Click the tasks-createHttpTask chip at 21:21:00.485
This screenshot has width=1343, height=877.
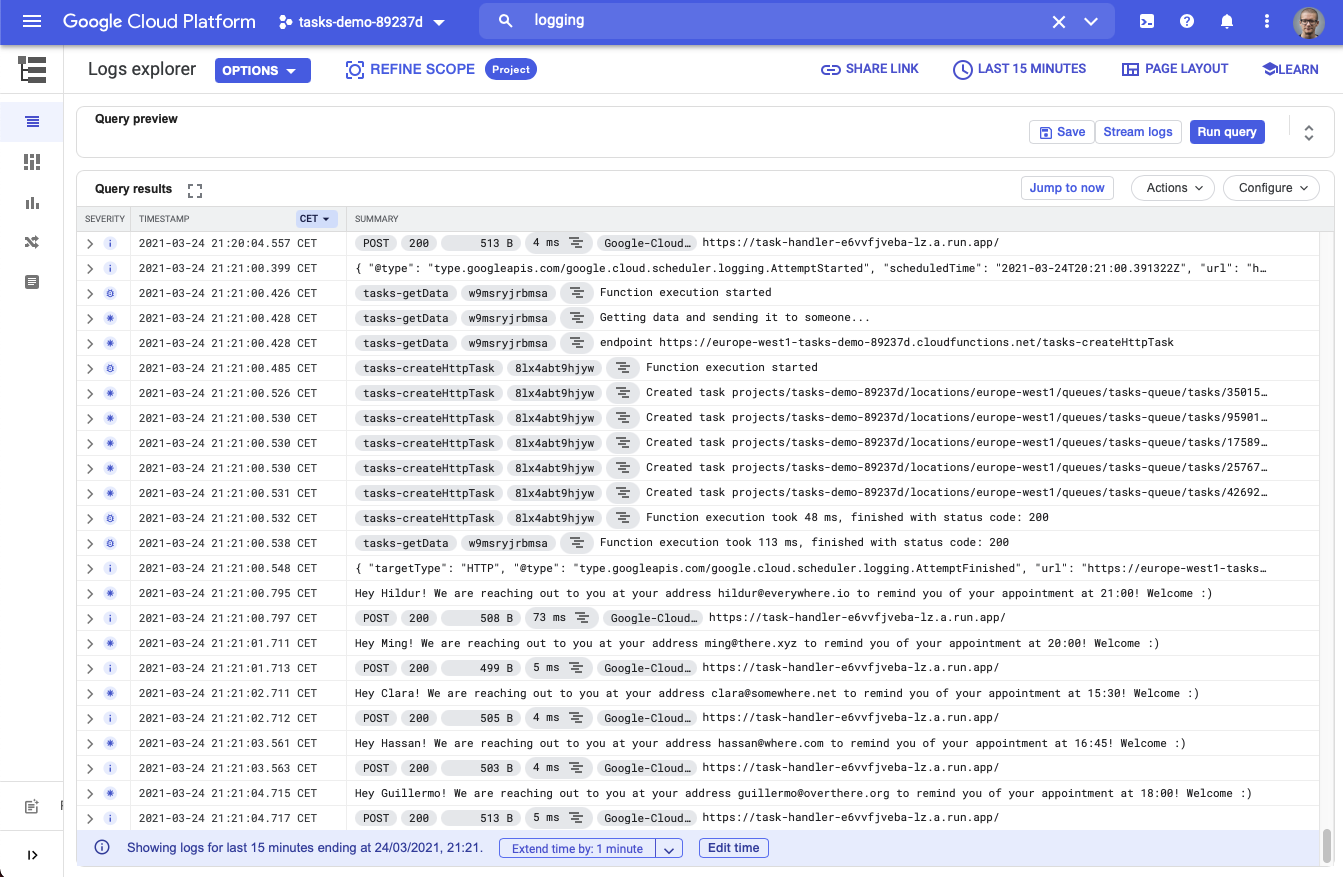pos(429,368)
